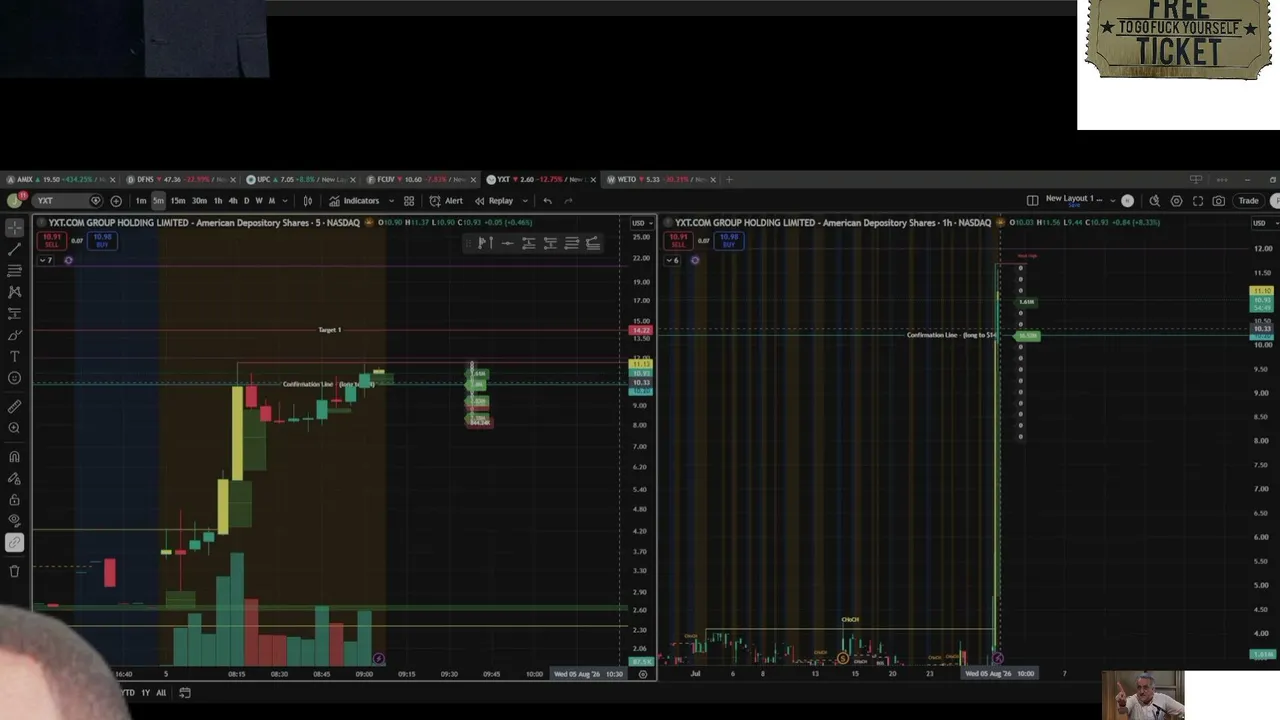
Task: Toggle stay in drawing mode
Action: pos(14,478)
